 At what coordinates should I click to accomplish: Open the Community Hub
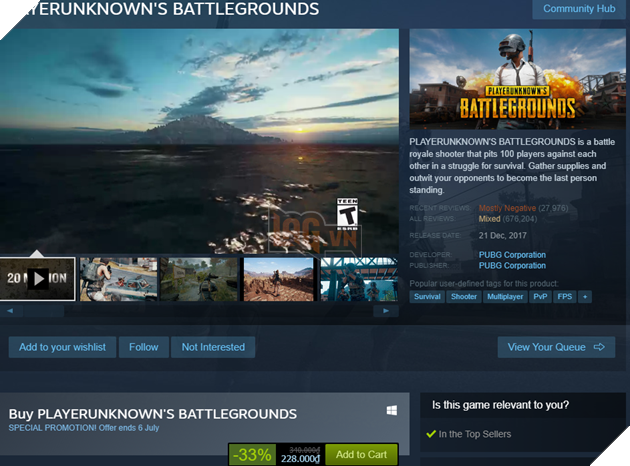click(579, 9)
